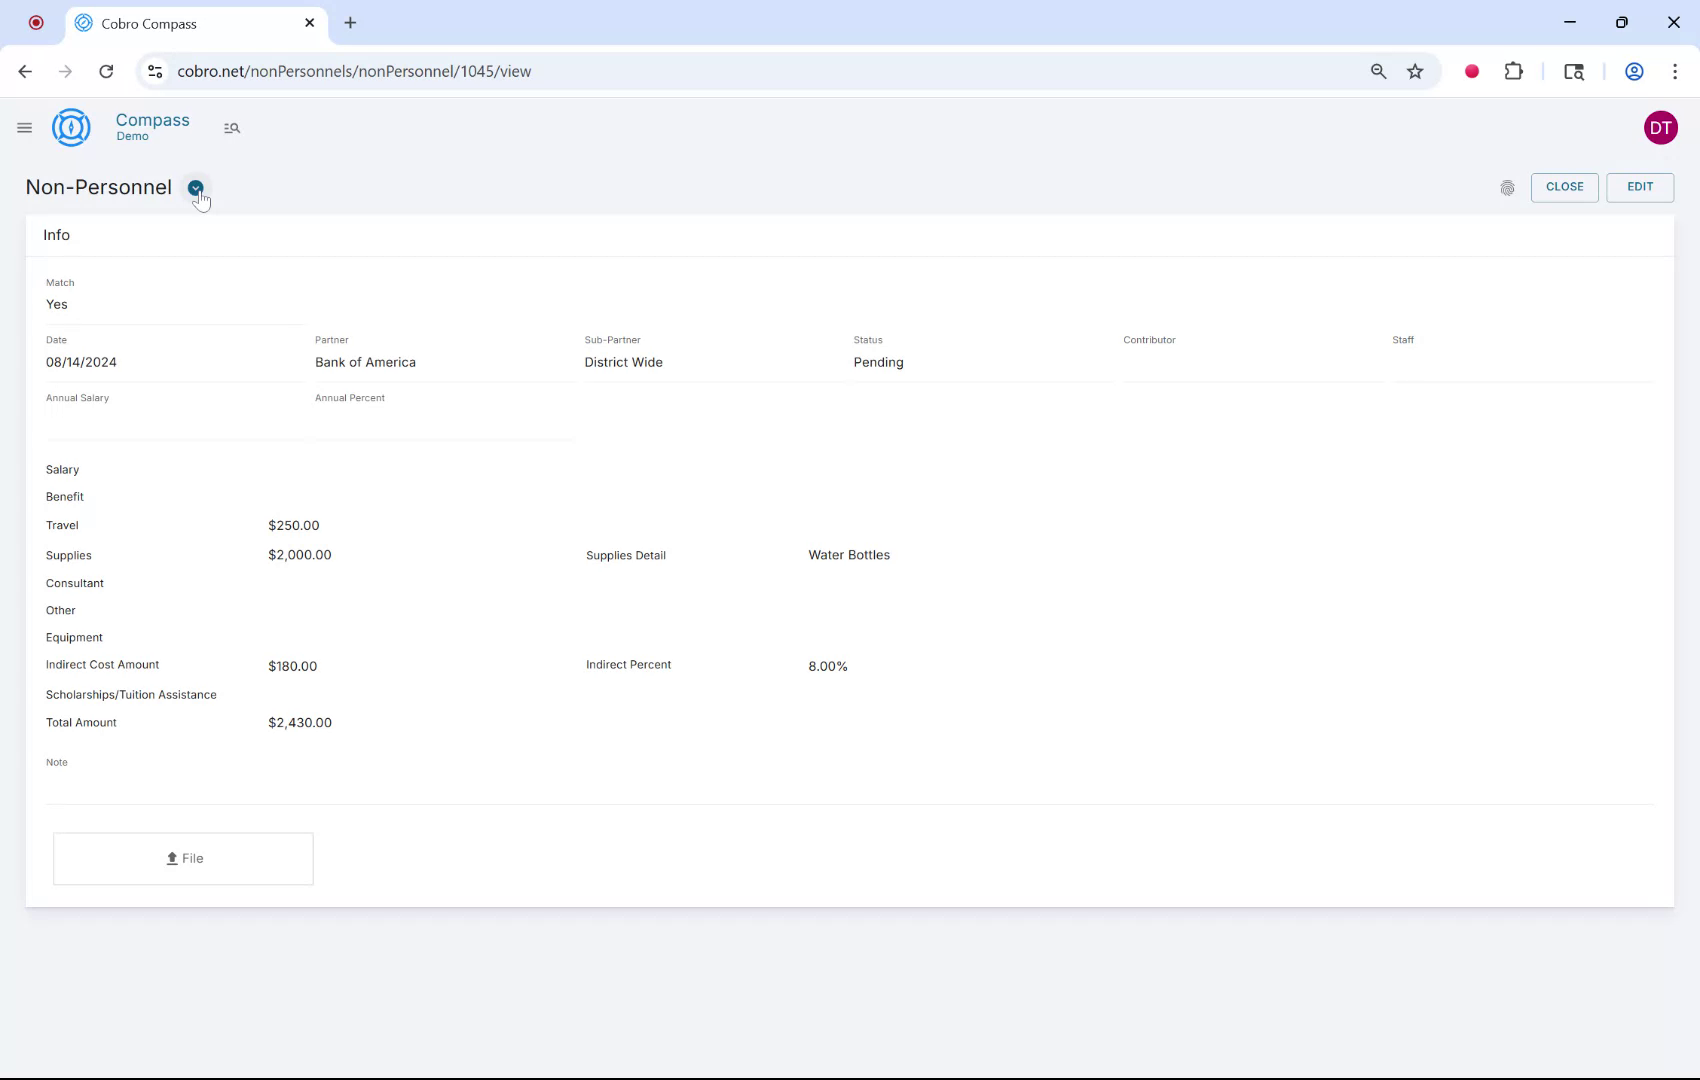Open the Chrome profile account icon
The image size is (1700, 1080).
click(1635, 71)
